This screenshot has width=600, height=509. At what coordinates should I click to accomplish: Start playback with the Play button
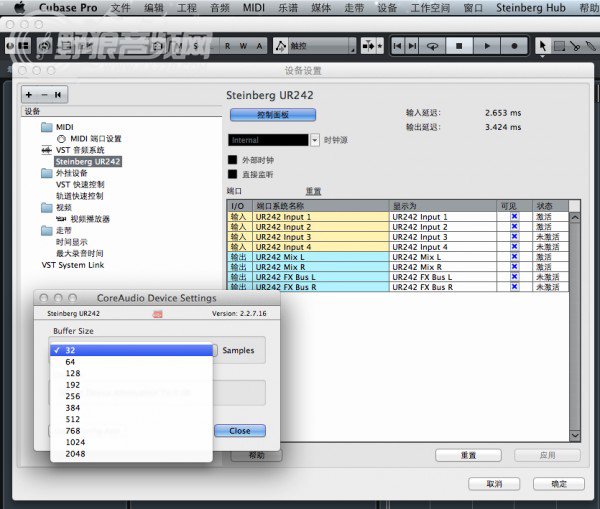487,46
